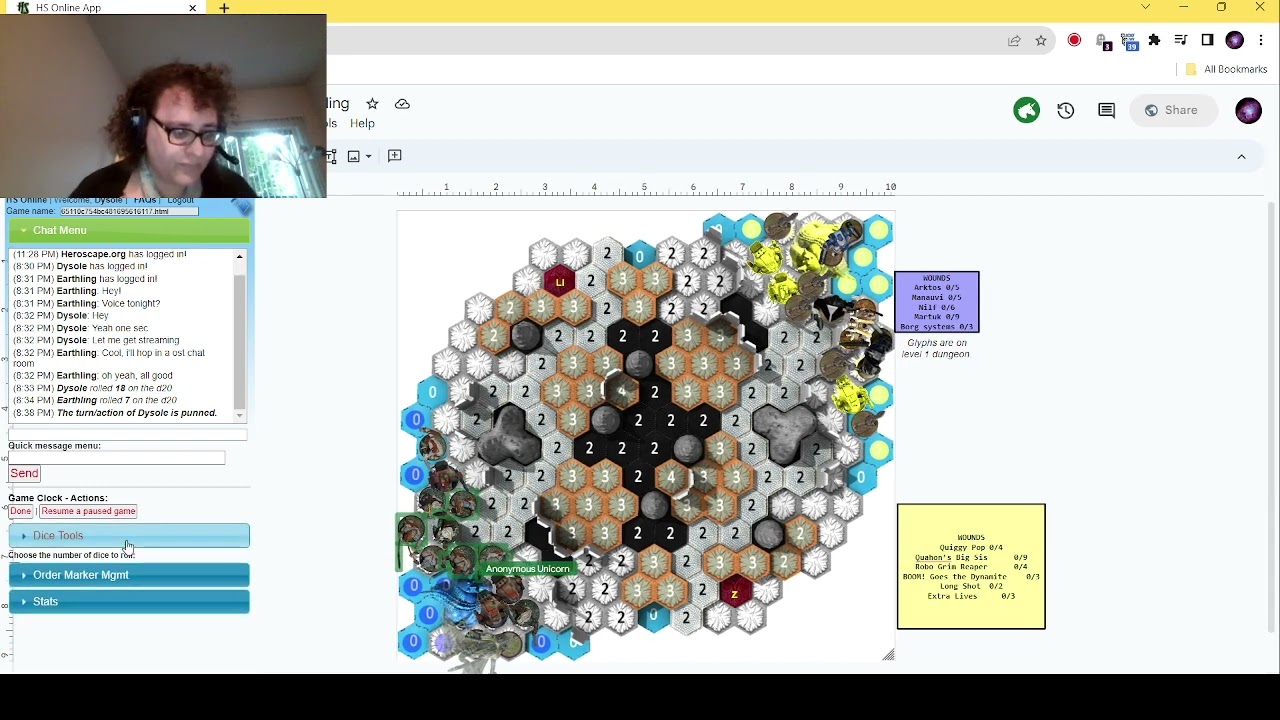
Task: Open the tab search dropdown arrow
Action: (1145, 8)
